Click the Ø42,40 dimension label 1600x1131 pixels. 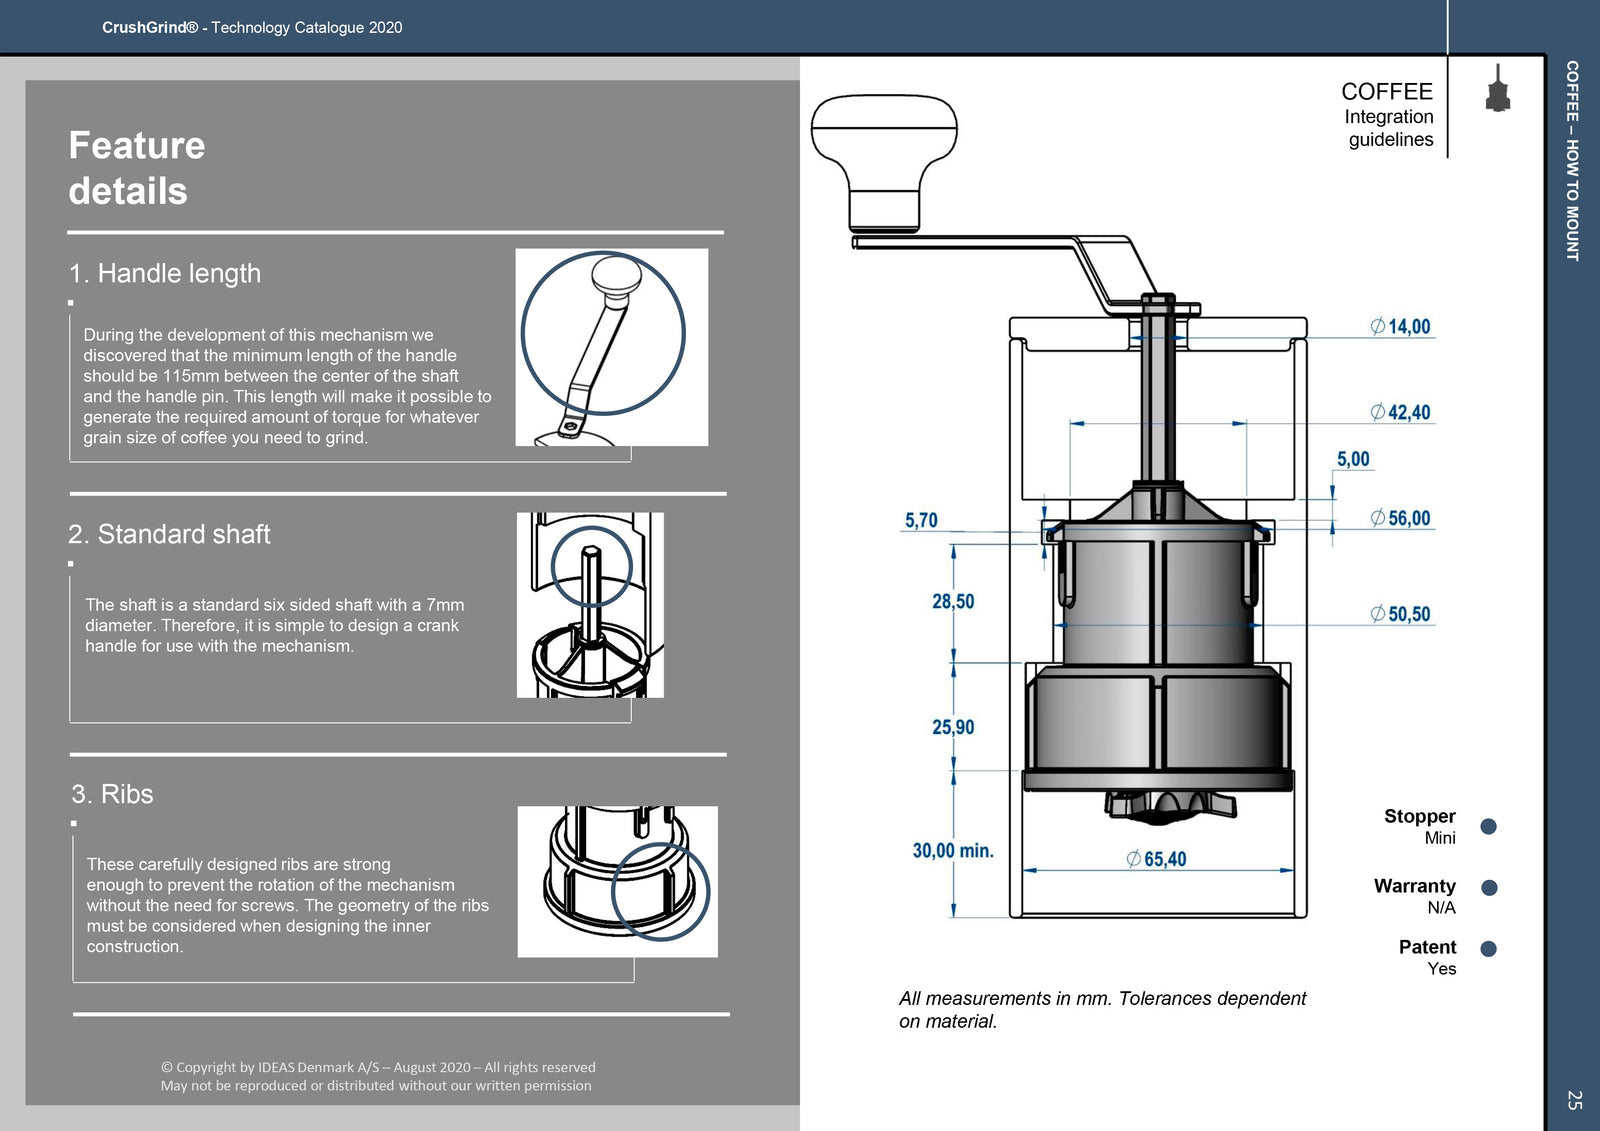pyautogui.click(x=1400, y=412)
